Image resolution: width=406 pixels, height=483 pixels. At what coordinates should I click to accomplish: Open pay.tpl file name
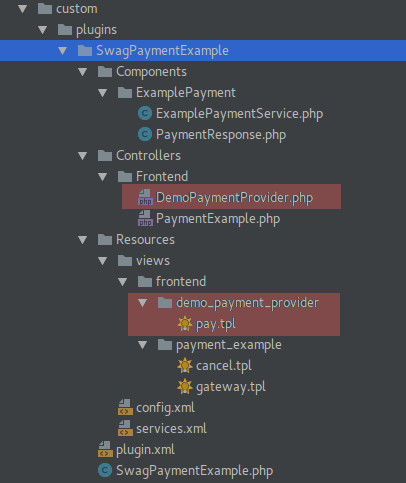(216, 324)
